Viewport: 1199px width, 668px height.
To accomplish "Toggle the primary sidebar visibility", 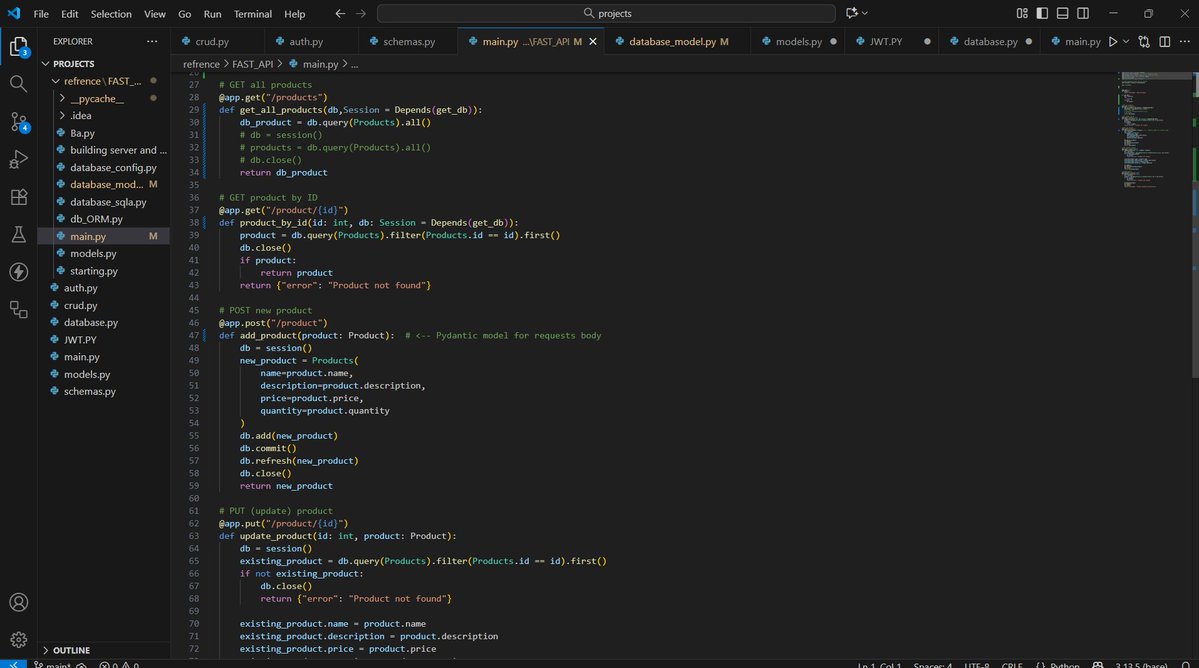I will (x=1040, y=13).
